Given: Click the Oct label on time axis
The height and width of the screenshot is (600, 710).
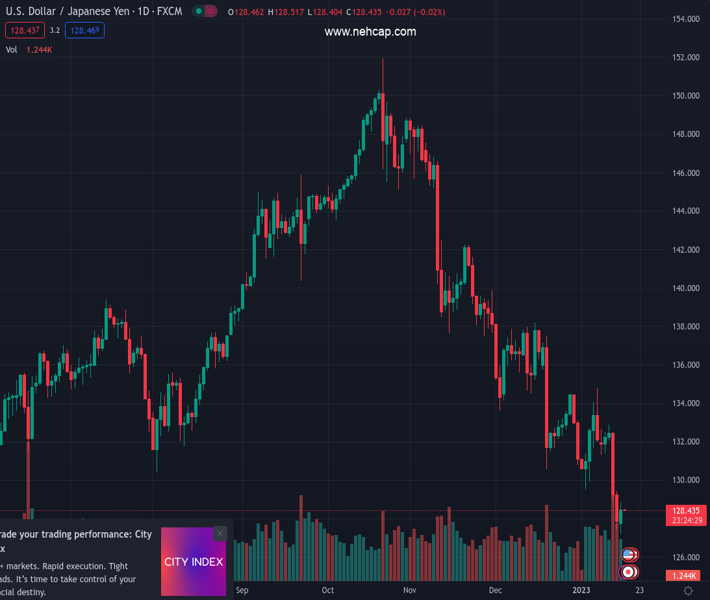Looking at the screenshot, I should click(x=328, y=591).
